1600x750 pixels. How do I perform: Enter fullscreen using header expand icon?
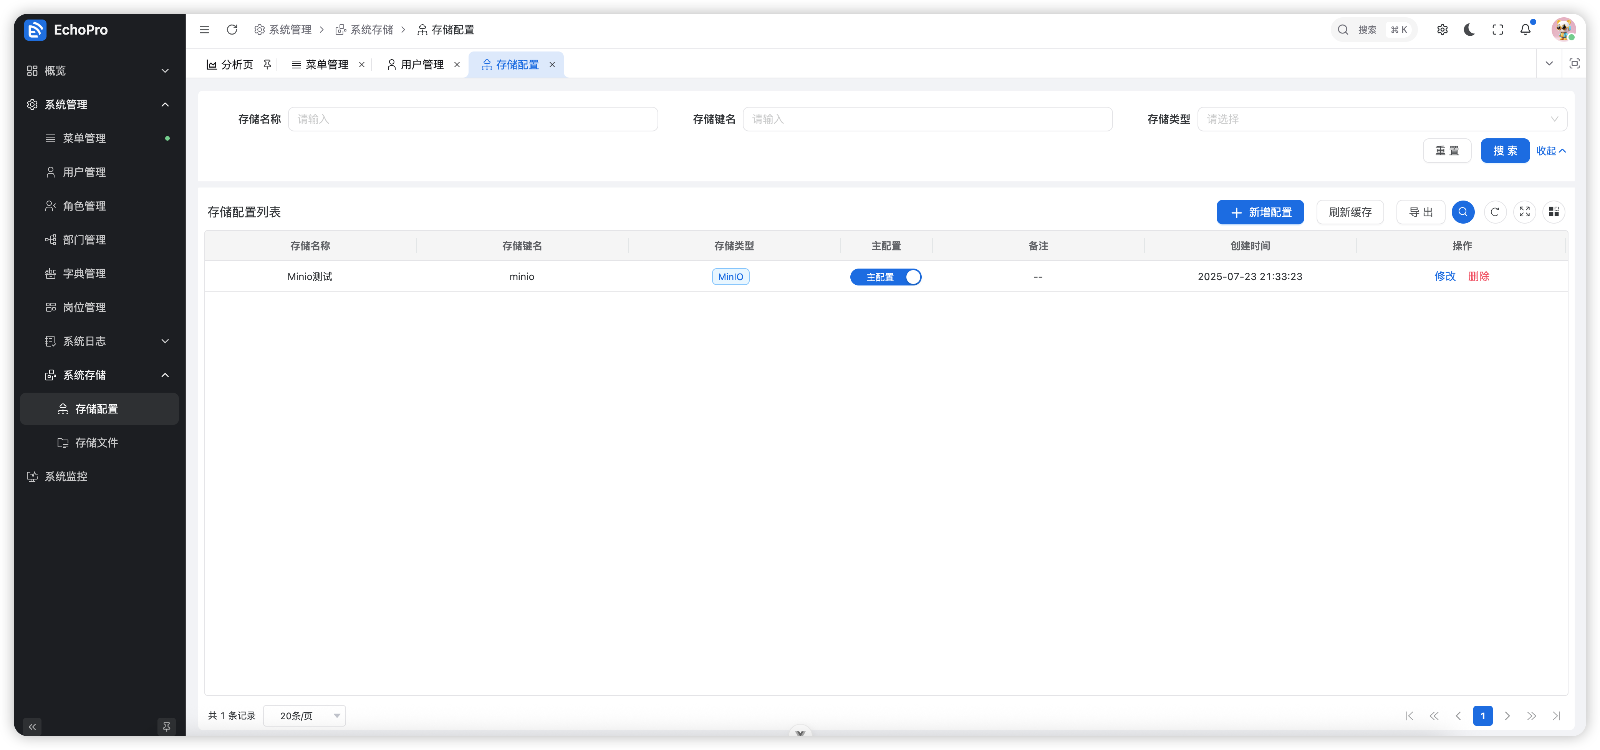1497,30
